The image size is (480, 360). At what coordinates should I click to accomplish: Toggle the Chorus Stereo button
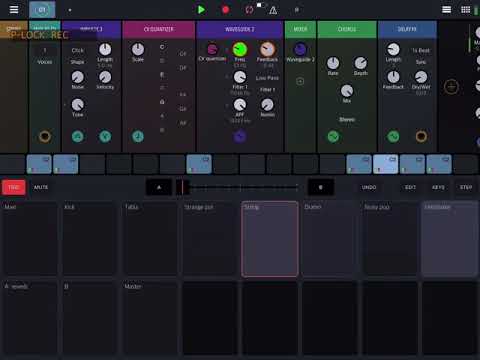[347, 119]
